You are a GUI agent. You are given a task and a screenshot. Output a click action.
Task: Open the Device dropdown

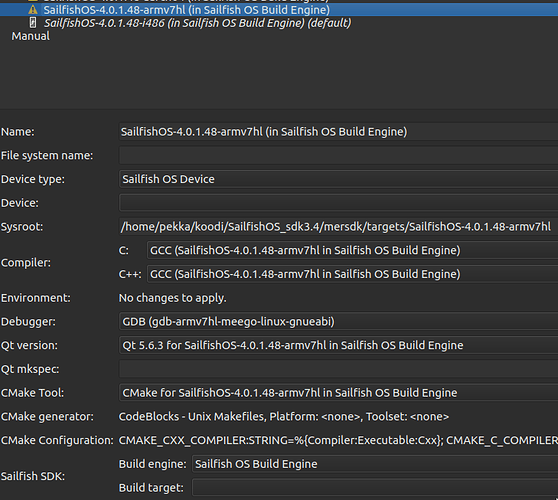[x=338, y=203]
